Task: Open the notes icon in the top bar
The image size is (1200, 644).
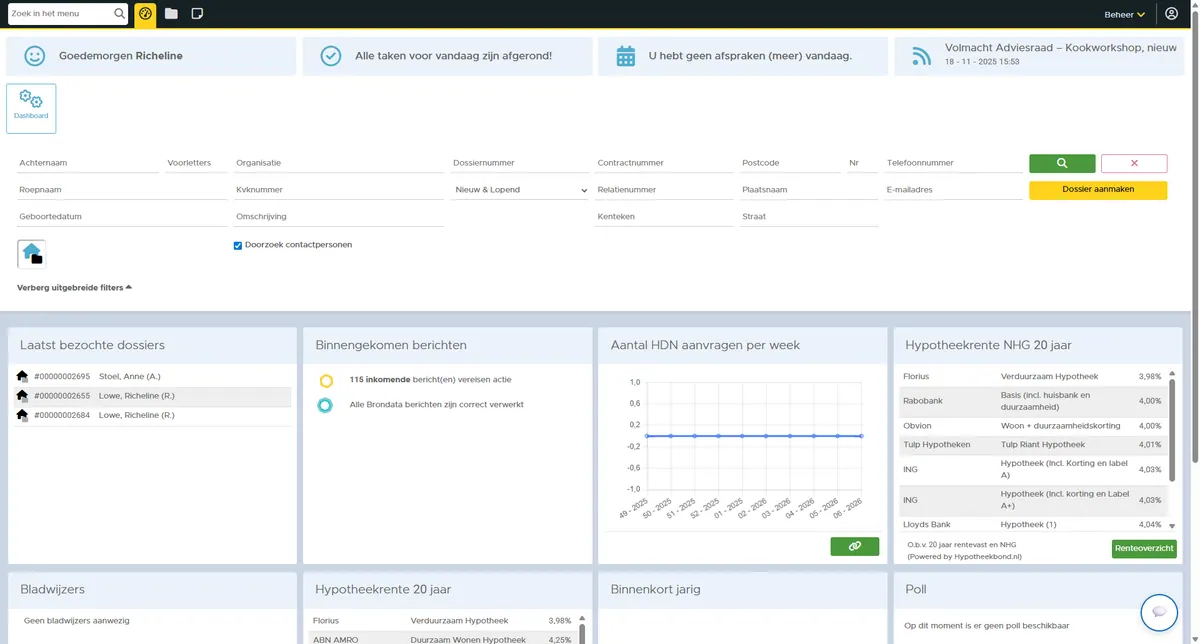Action: click(197, 14)
